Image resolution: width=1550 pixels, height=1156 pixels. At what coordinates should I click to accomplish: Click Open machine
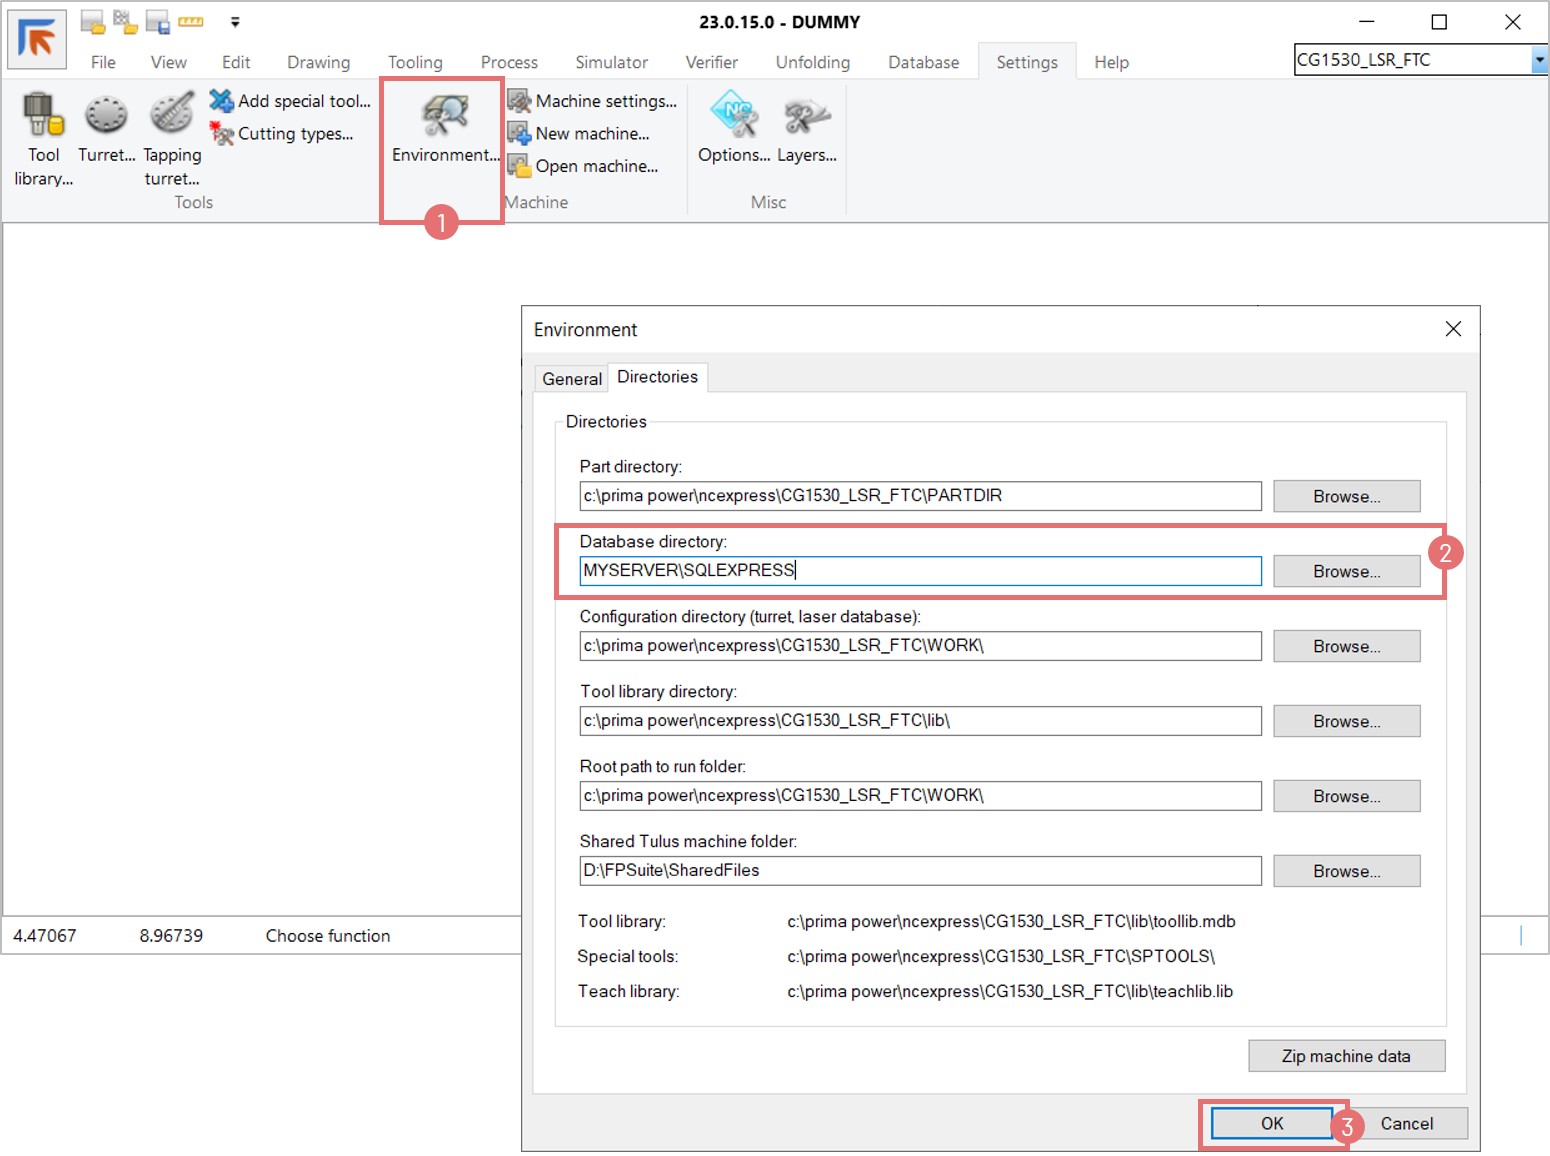584,166
